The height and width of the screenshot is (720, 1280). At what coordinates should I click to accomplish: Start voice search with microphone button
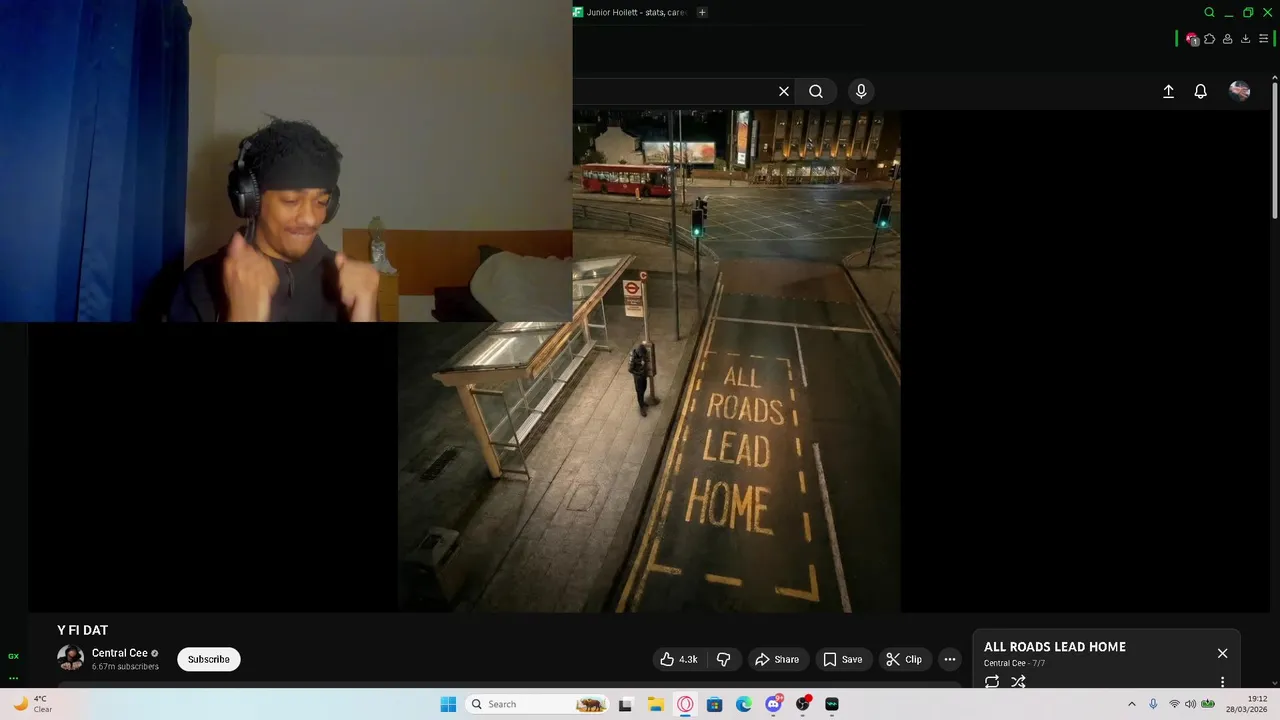[861, 91]
